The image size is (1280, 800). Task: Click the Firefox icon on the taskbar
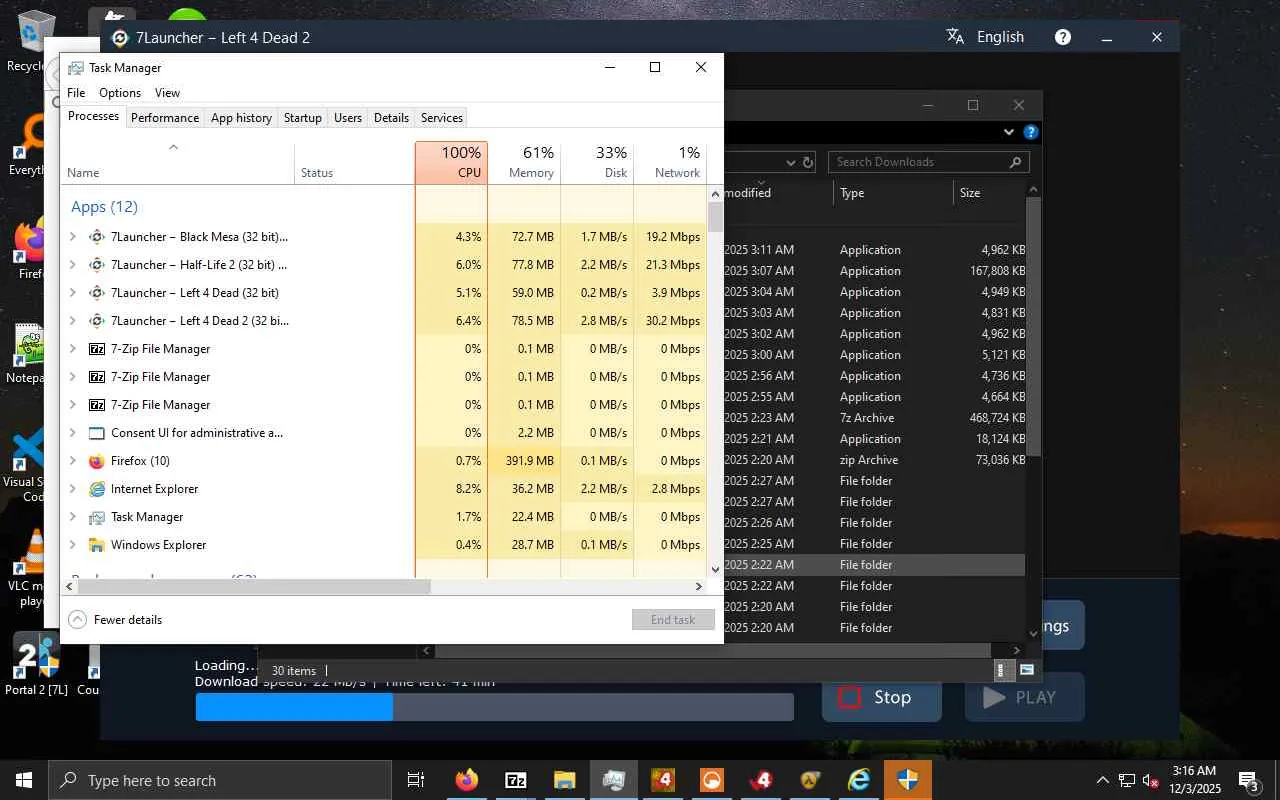[467, 780]
